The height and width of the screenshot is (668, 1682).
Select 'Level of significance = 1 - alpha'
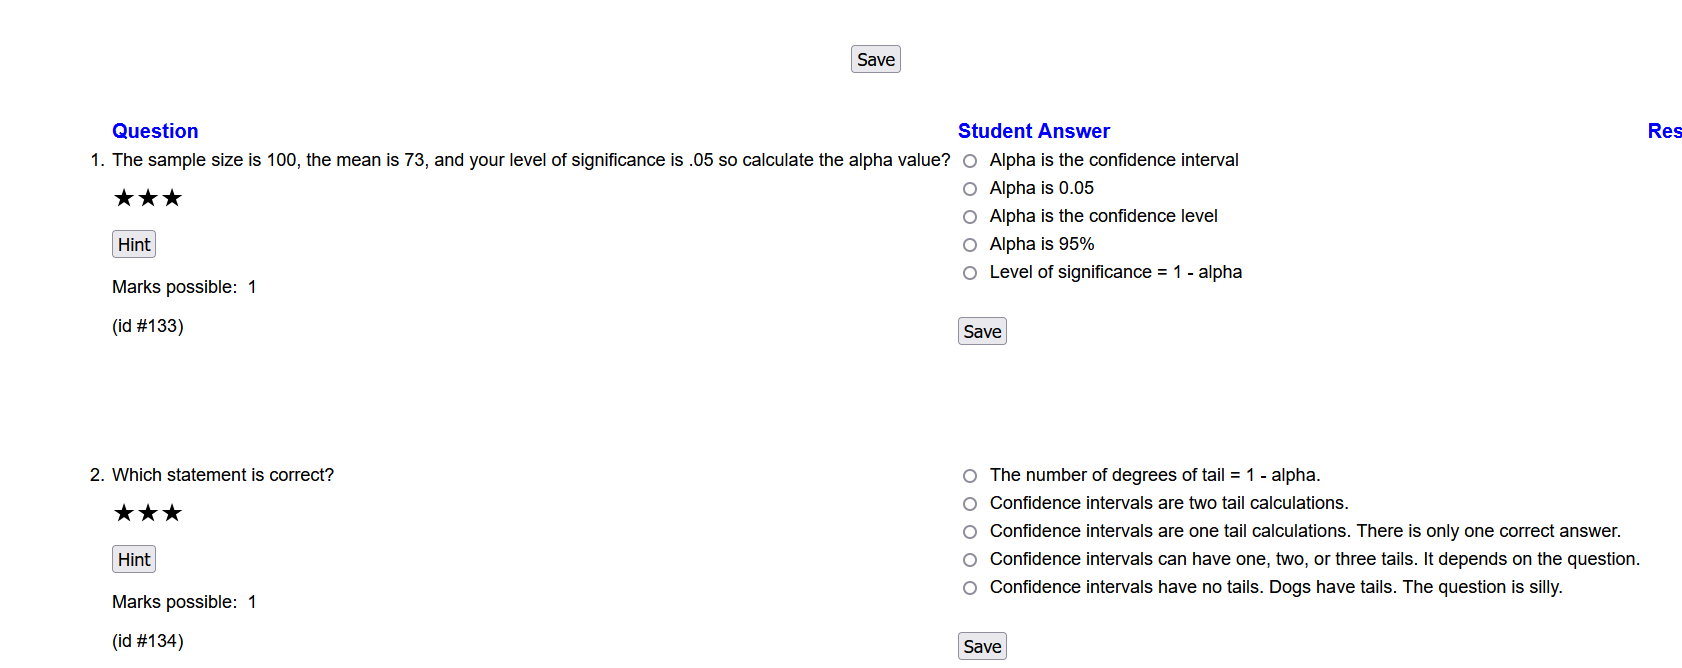tap(969, 272)
